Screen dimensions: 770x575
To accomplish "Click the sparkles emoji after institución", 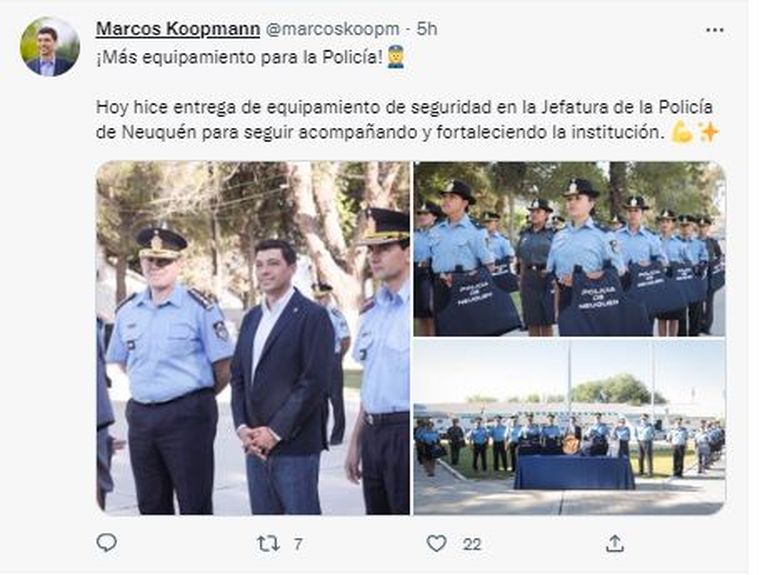I will 709,133.
